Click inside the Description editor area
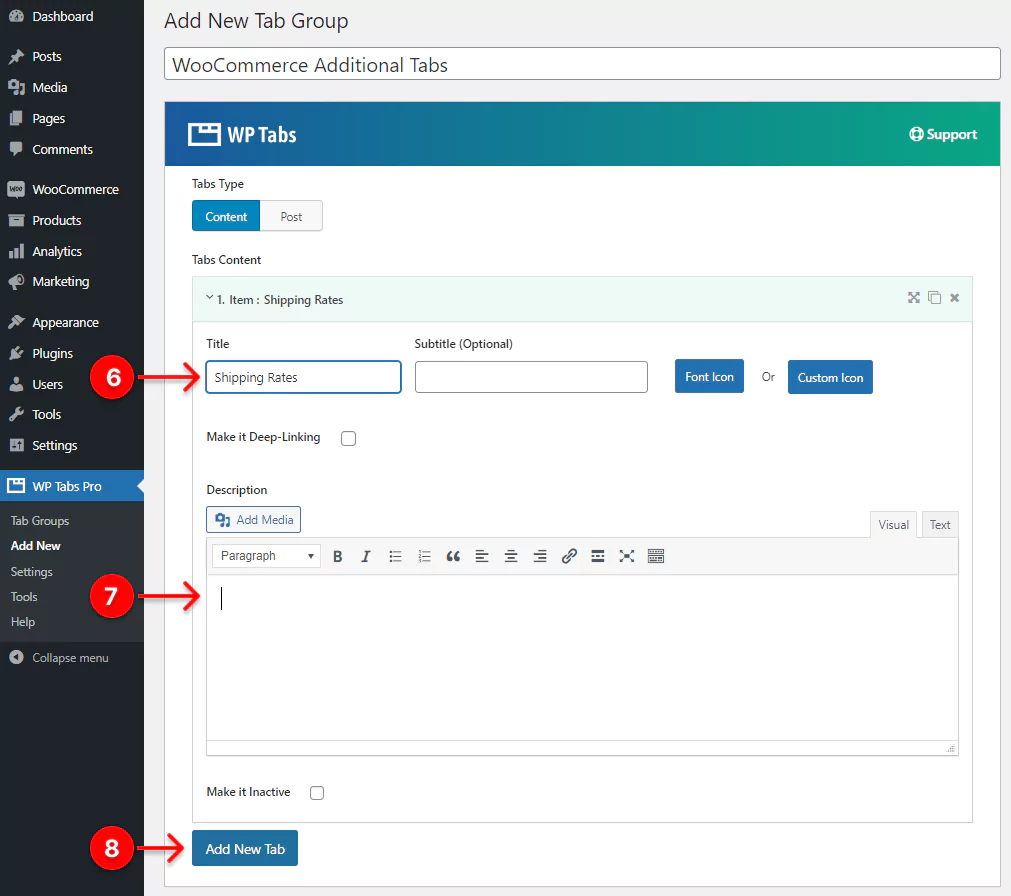The width and height of the screenshot is (1011, 896). tap(582, 657)
